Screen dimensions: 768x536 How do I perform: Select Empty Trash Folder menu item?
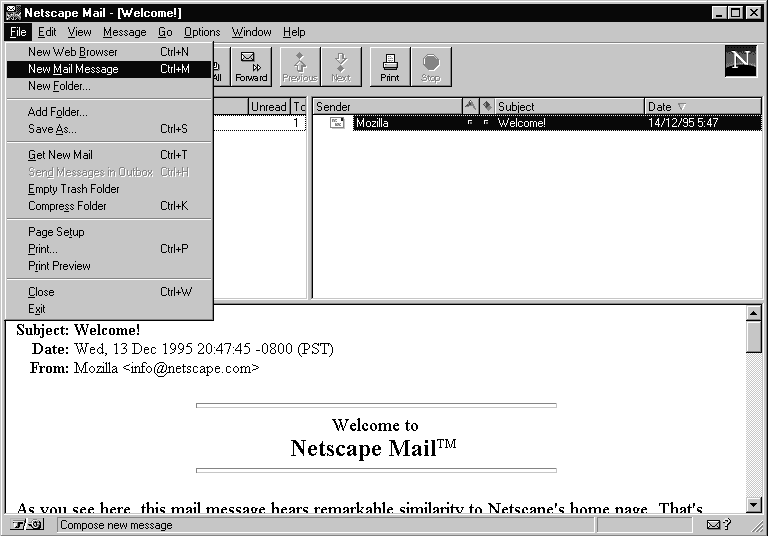click(109, 189)
